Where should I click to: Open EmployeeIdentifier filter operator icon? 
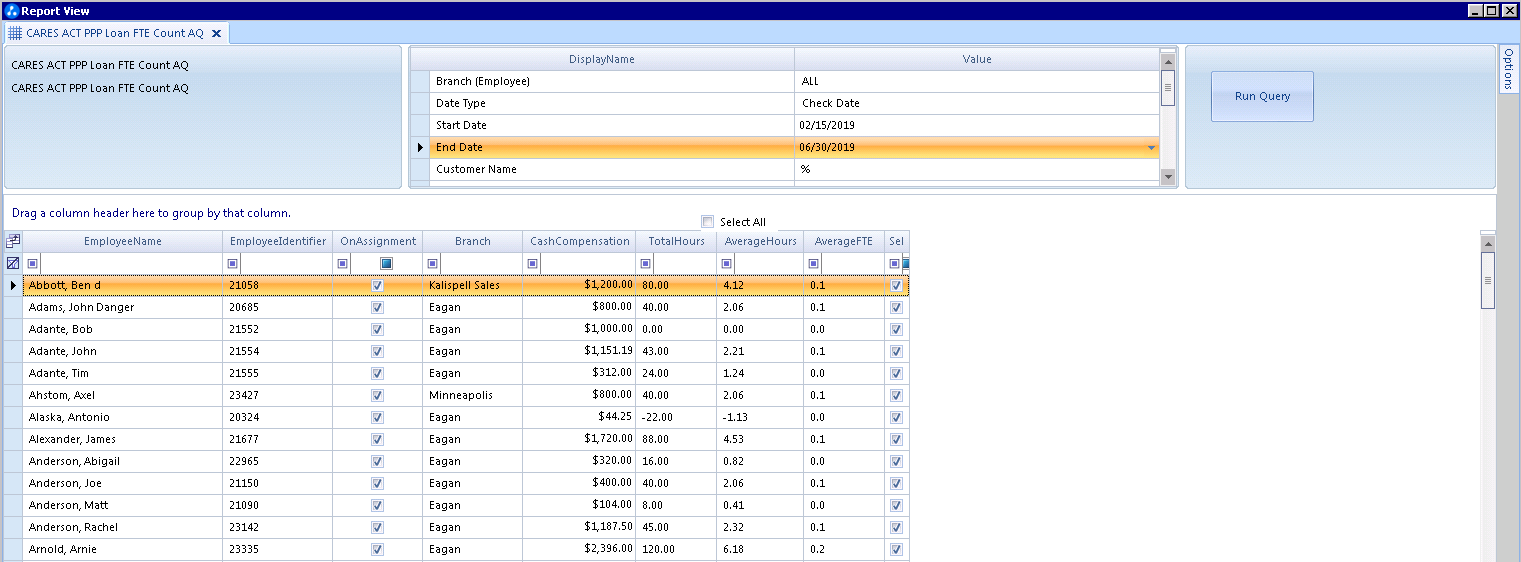click(x=233, y=264)
